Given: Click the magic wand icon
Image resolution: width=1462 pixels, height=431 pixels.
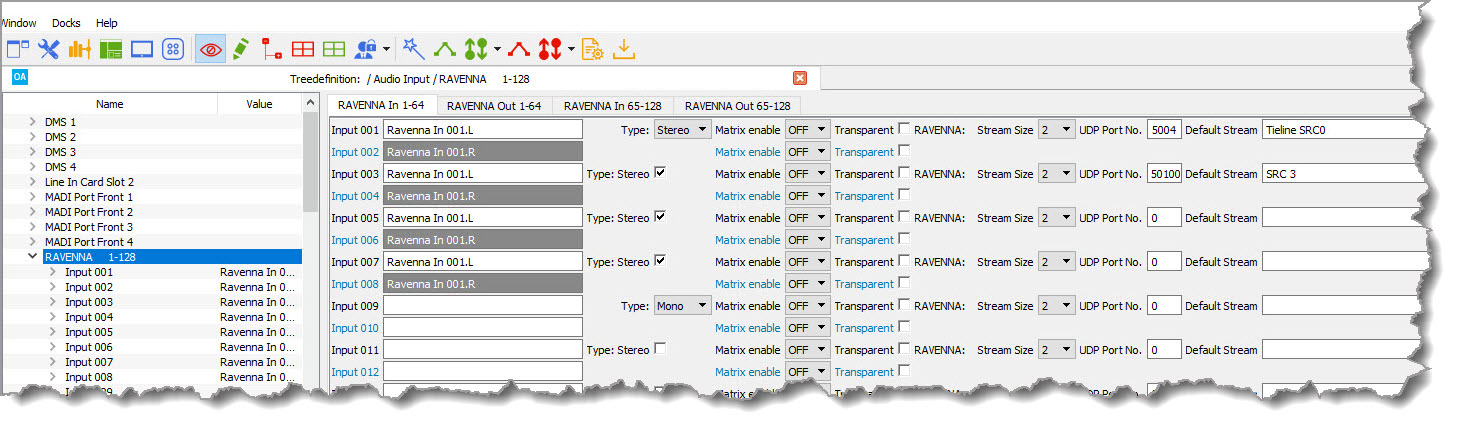Looking at the screenshot, I should [413, 49].
